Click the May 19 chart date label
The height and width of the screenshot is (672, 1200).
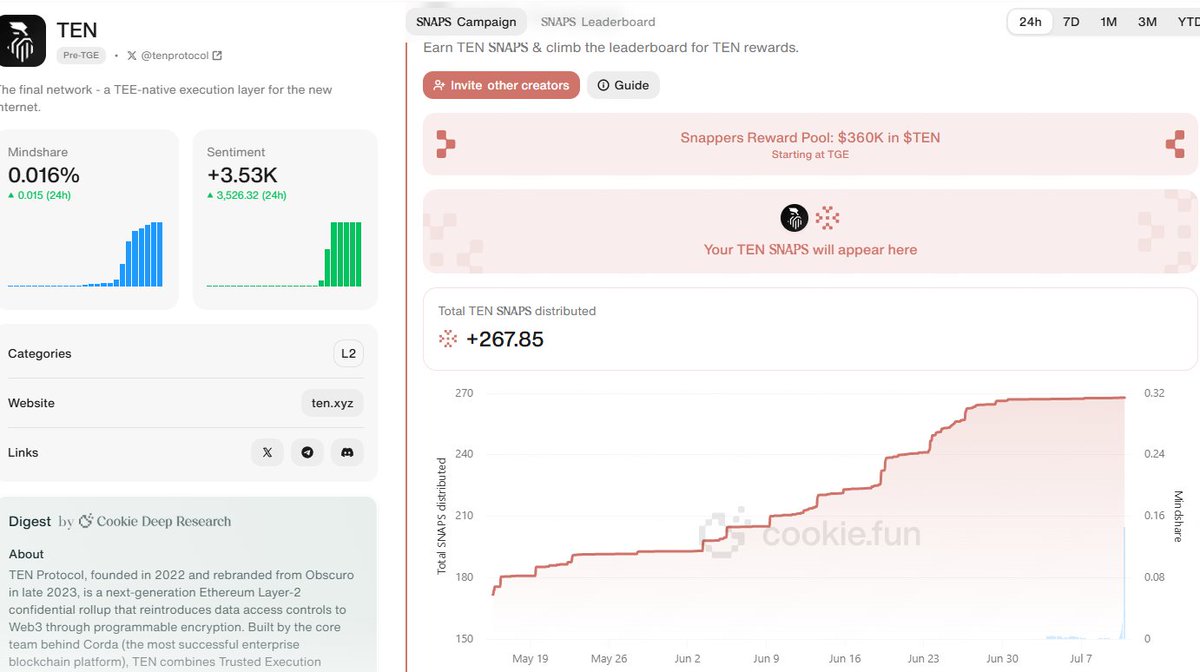tap(530, 659)
